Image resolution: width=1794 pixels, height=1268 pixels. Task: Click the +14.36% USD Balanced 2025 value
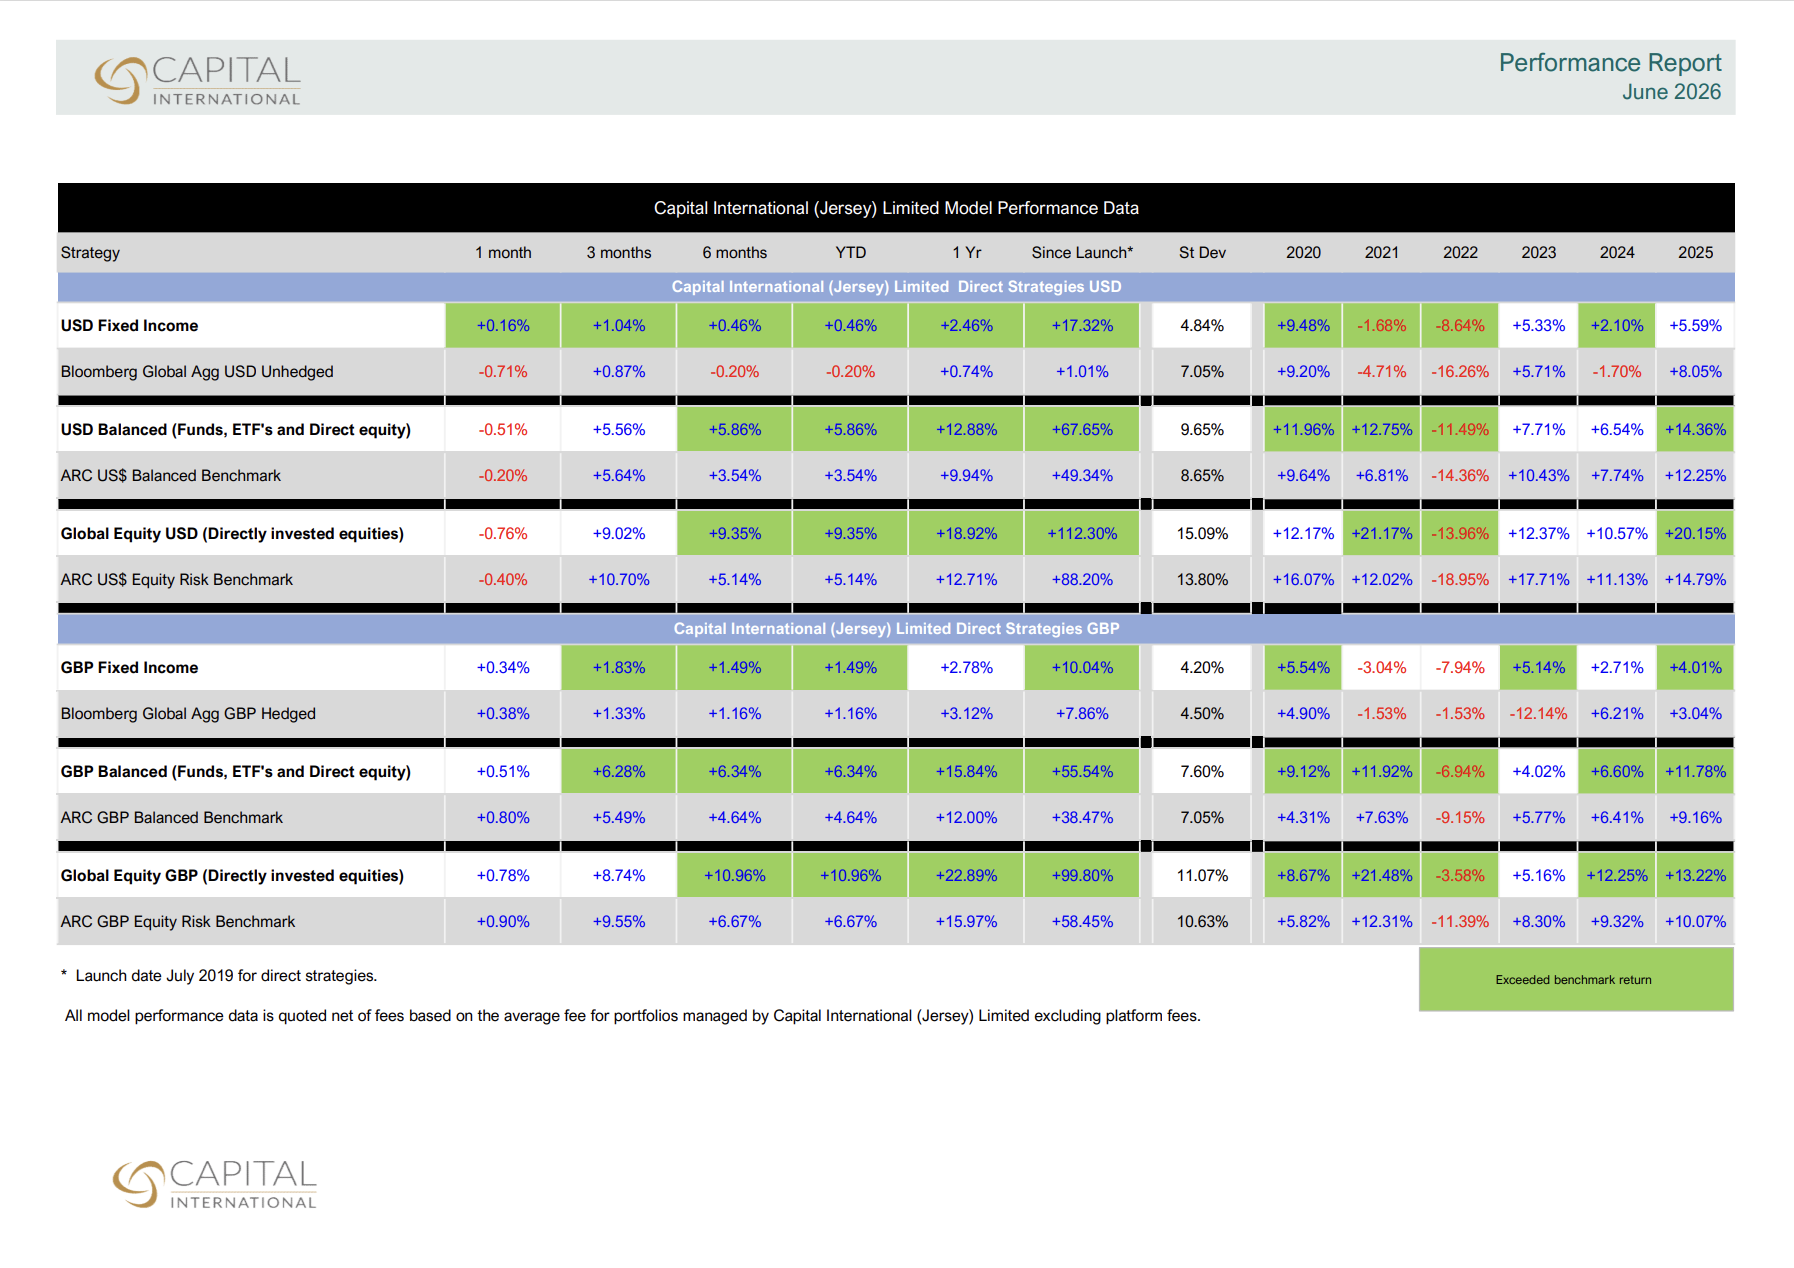[1695, 430]
